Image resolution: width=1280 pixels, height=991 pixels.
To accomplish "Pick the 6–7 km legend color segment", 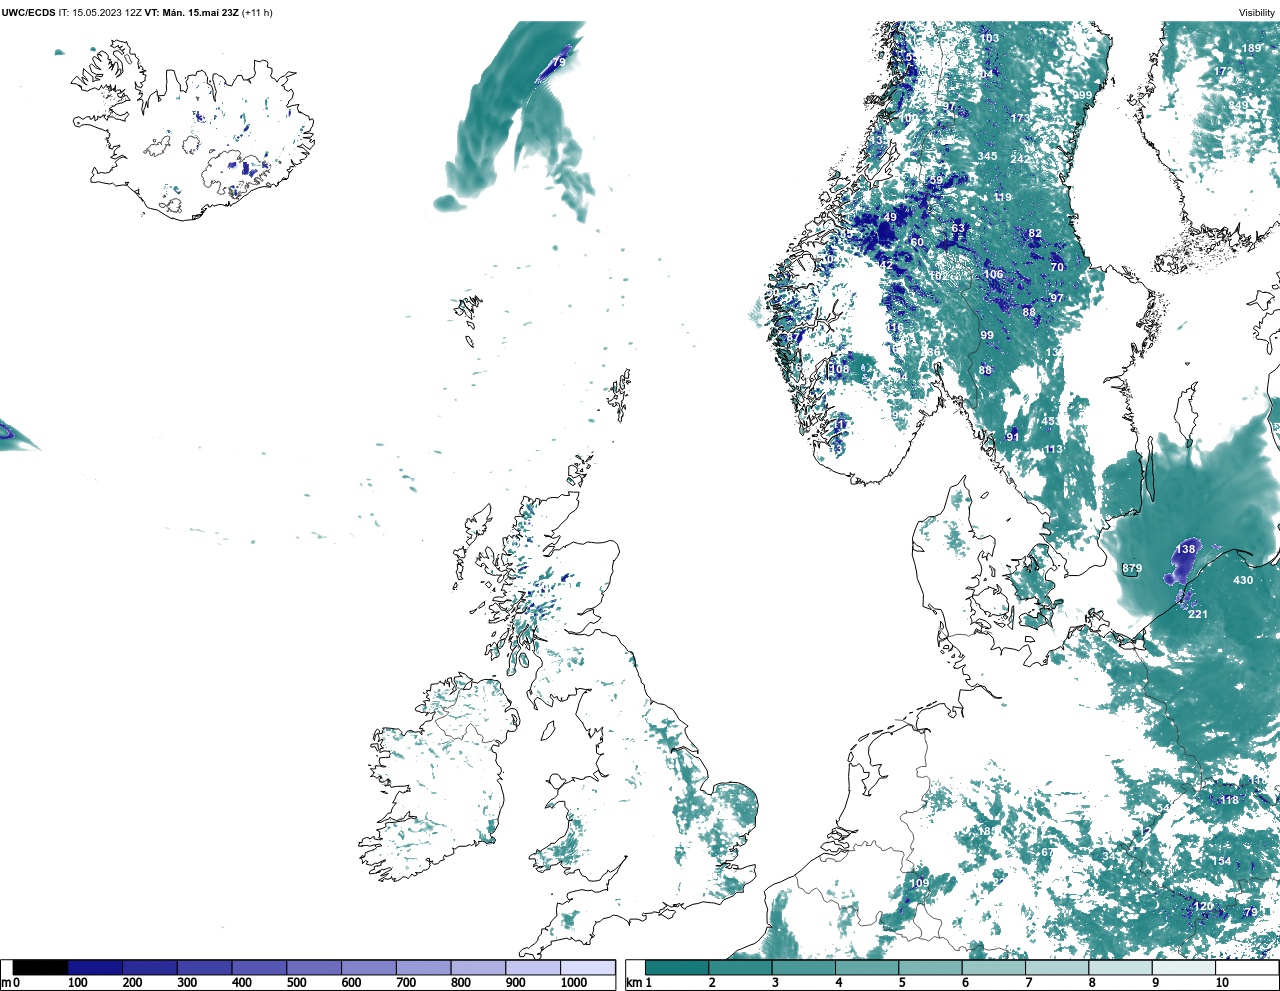I will pyautogui.click(x=993, y=967).
